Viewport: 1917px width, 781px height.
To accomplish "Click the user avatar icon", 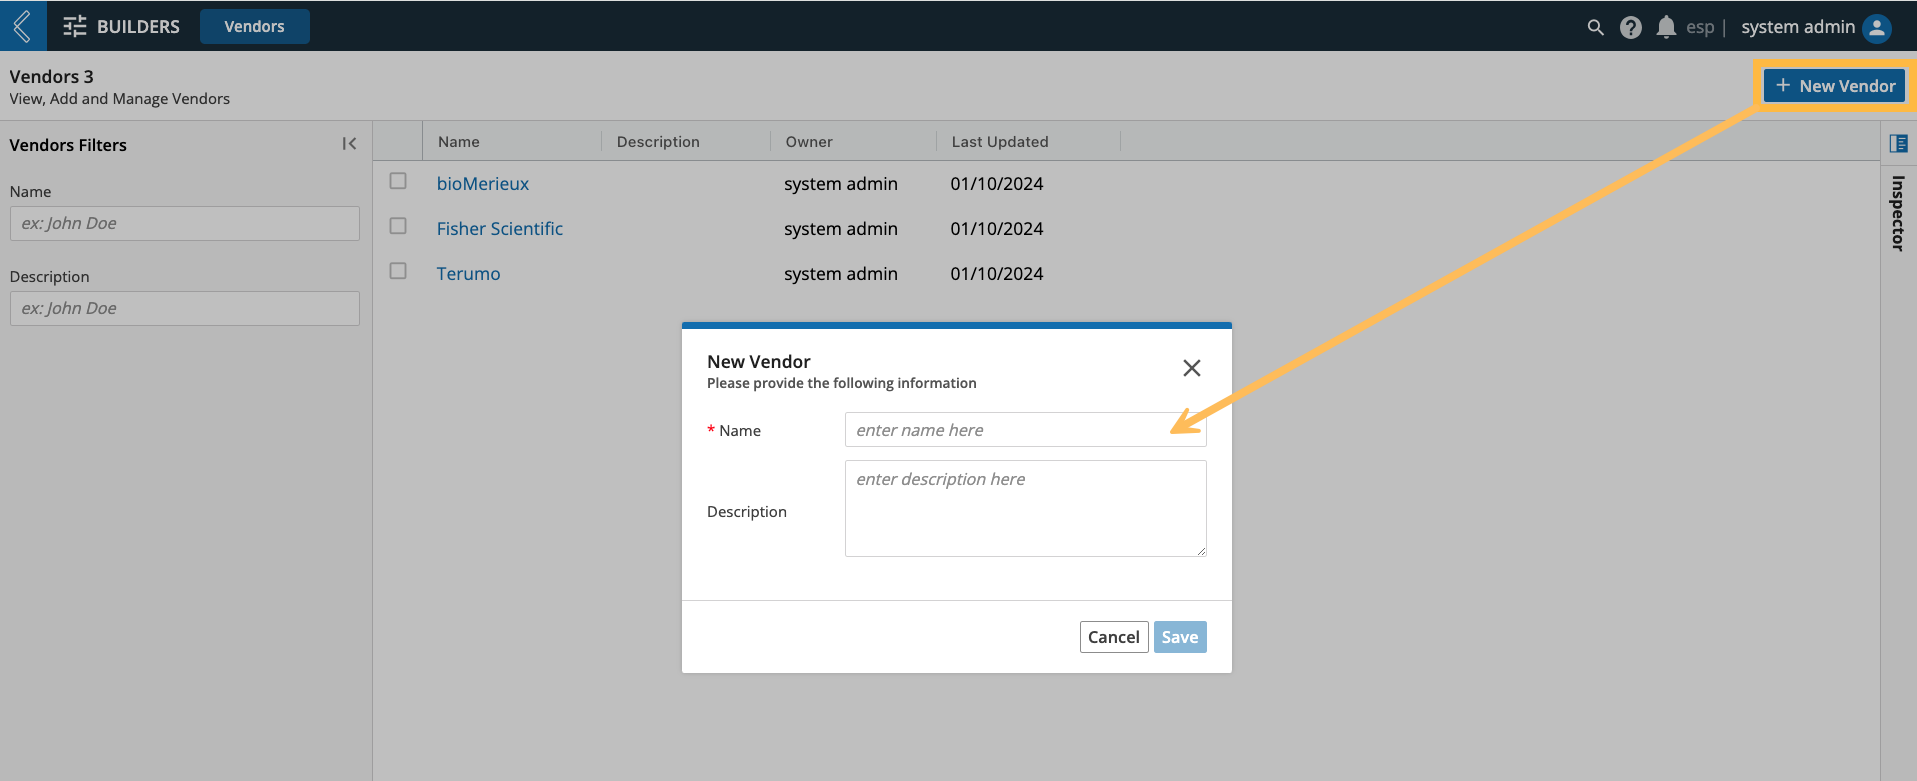I will 1877,28.
